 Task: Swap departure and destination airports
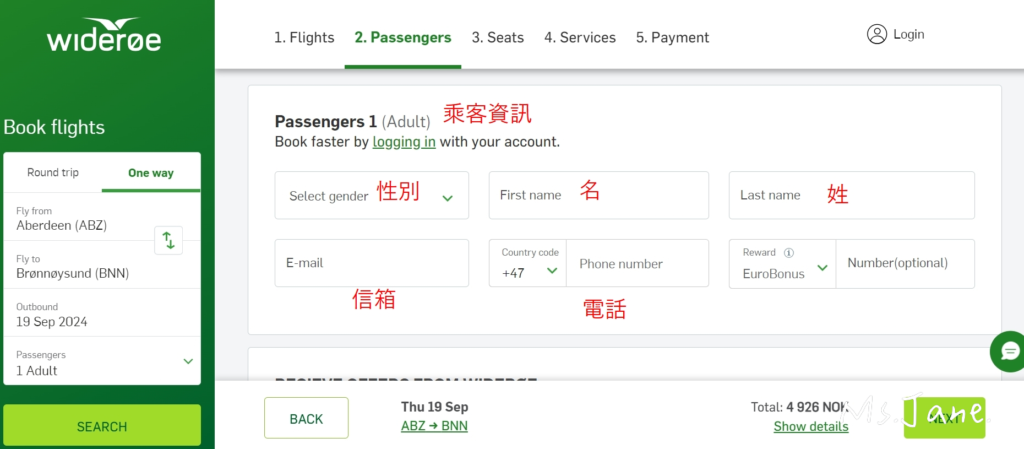(x=168, y=240)
